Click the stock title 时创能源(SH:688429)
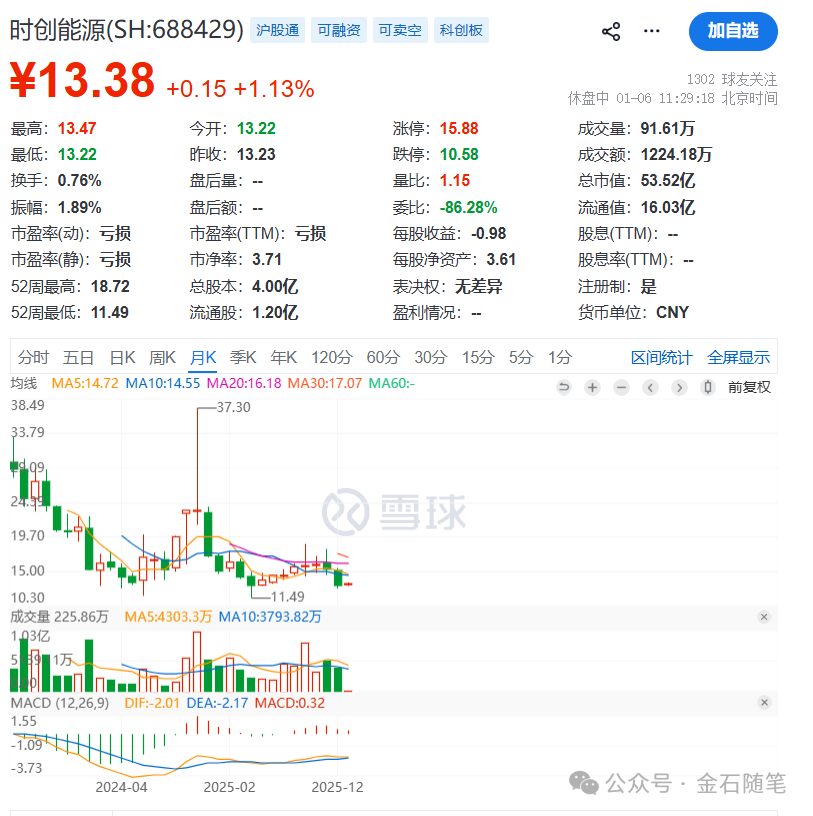 127,30
